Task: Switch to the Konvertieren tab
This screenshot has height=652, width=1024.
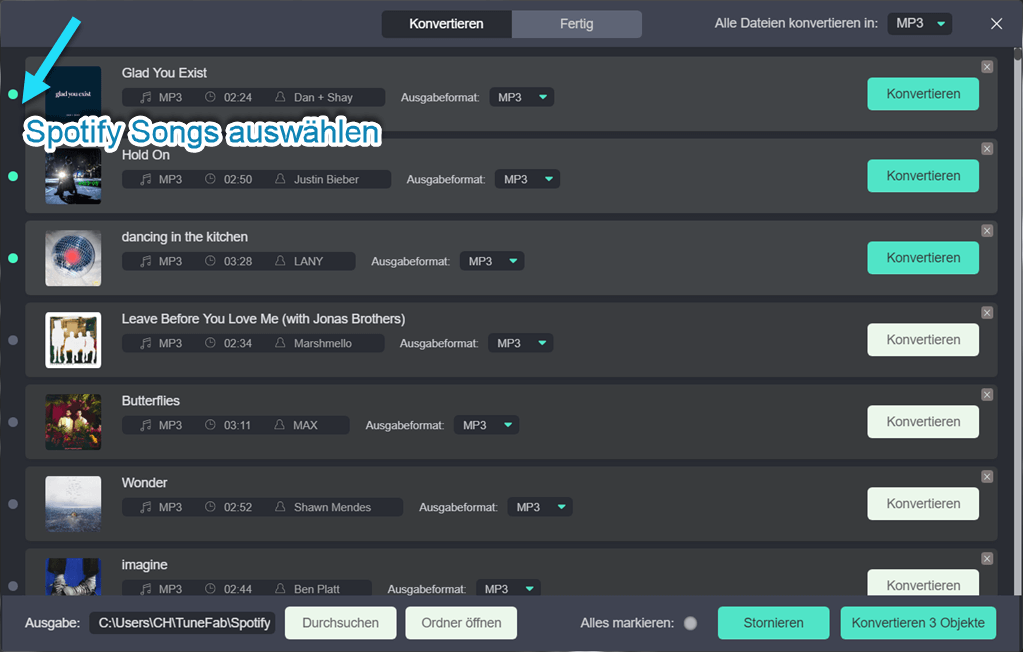Action: click(447, 24)
